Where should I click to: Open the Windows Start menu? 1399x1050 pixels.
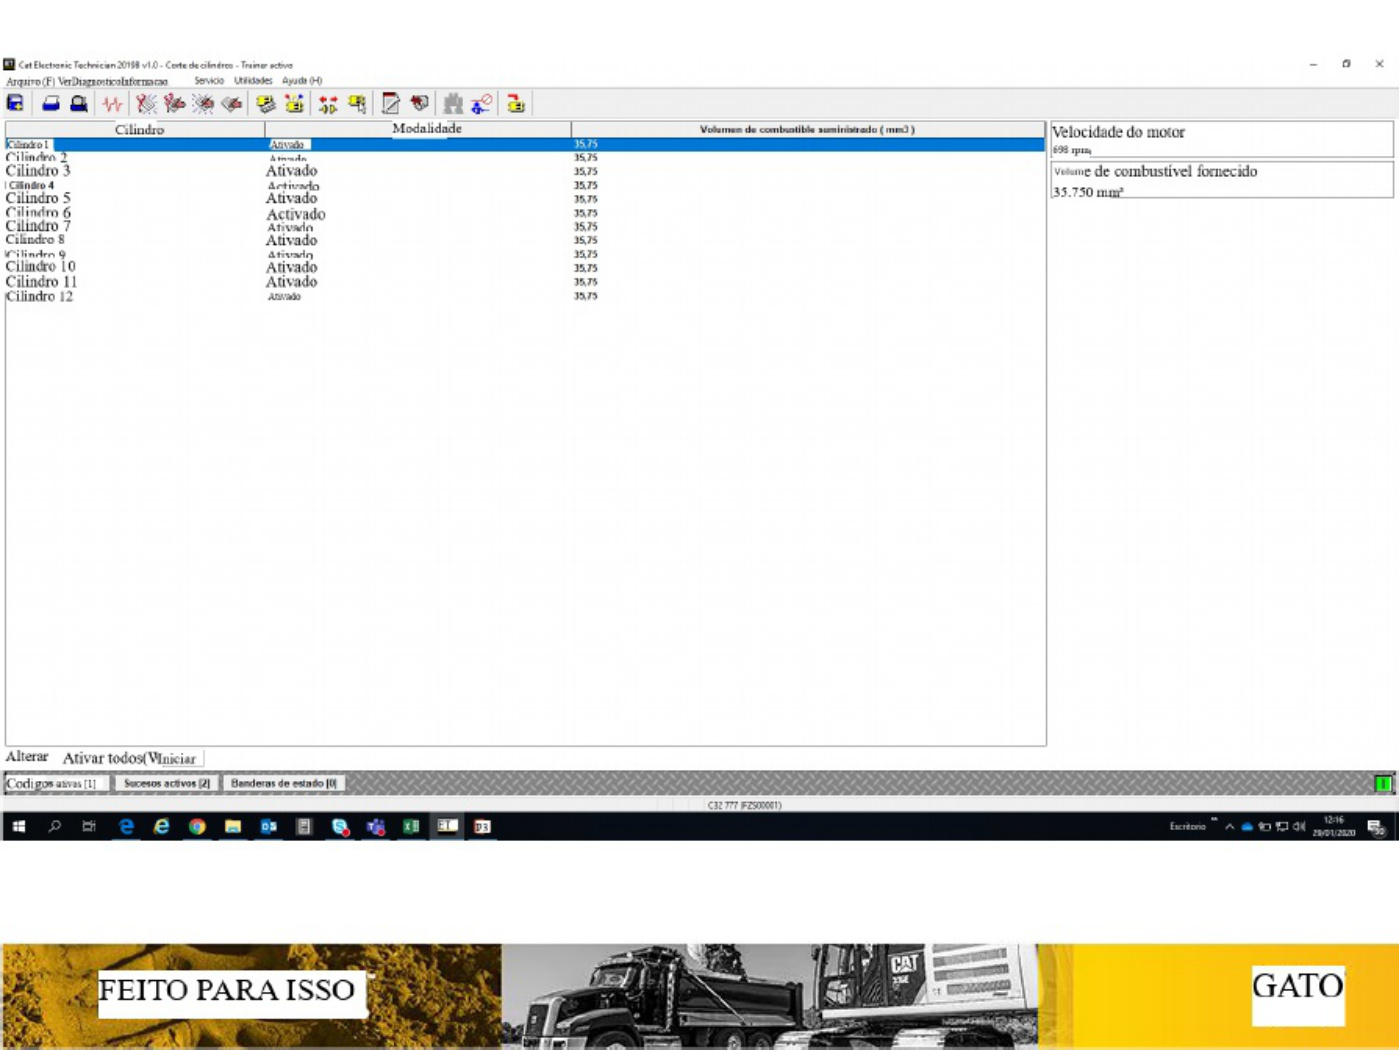[x=18, y=826]
